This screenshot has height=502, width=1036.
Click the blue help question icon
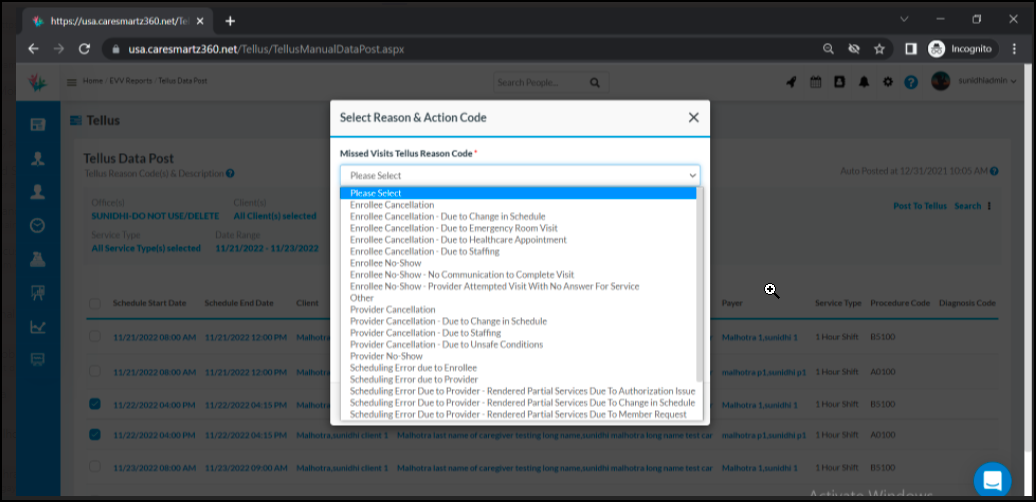click(x=911, y=82)
